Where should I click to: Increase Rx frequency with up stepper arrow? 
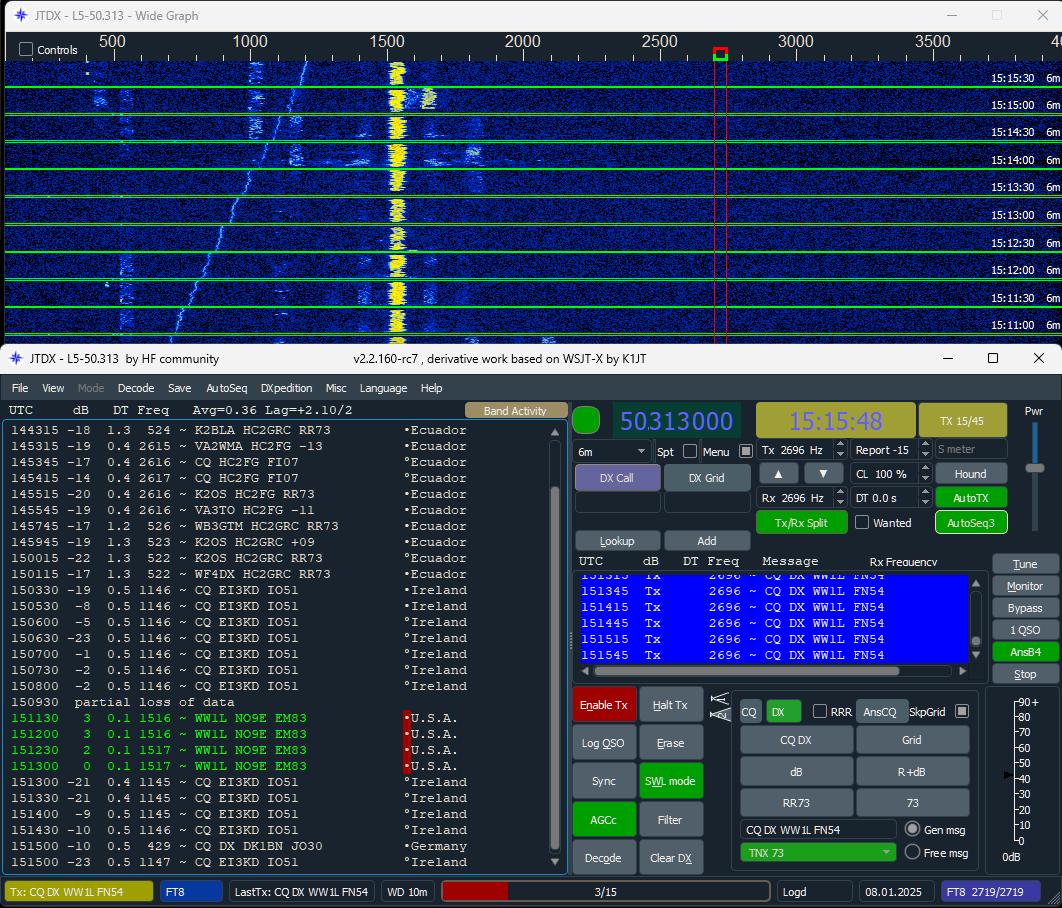(841, 493)
